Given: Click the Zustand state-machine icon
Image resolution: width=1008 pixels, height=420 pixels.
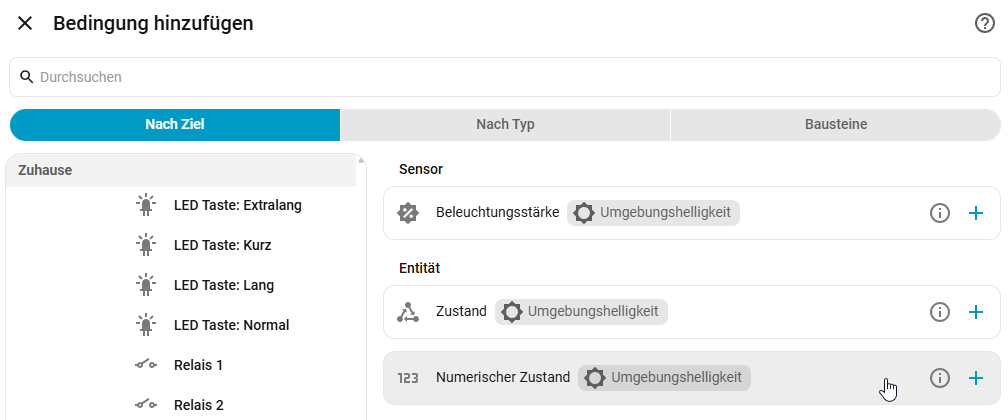Looking at the screenshot, I should click(x=408, y=312).
